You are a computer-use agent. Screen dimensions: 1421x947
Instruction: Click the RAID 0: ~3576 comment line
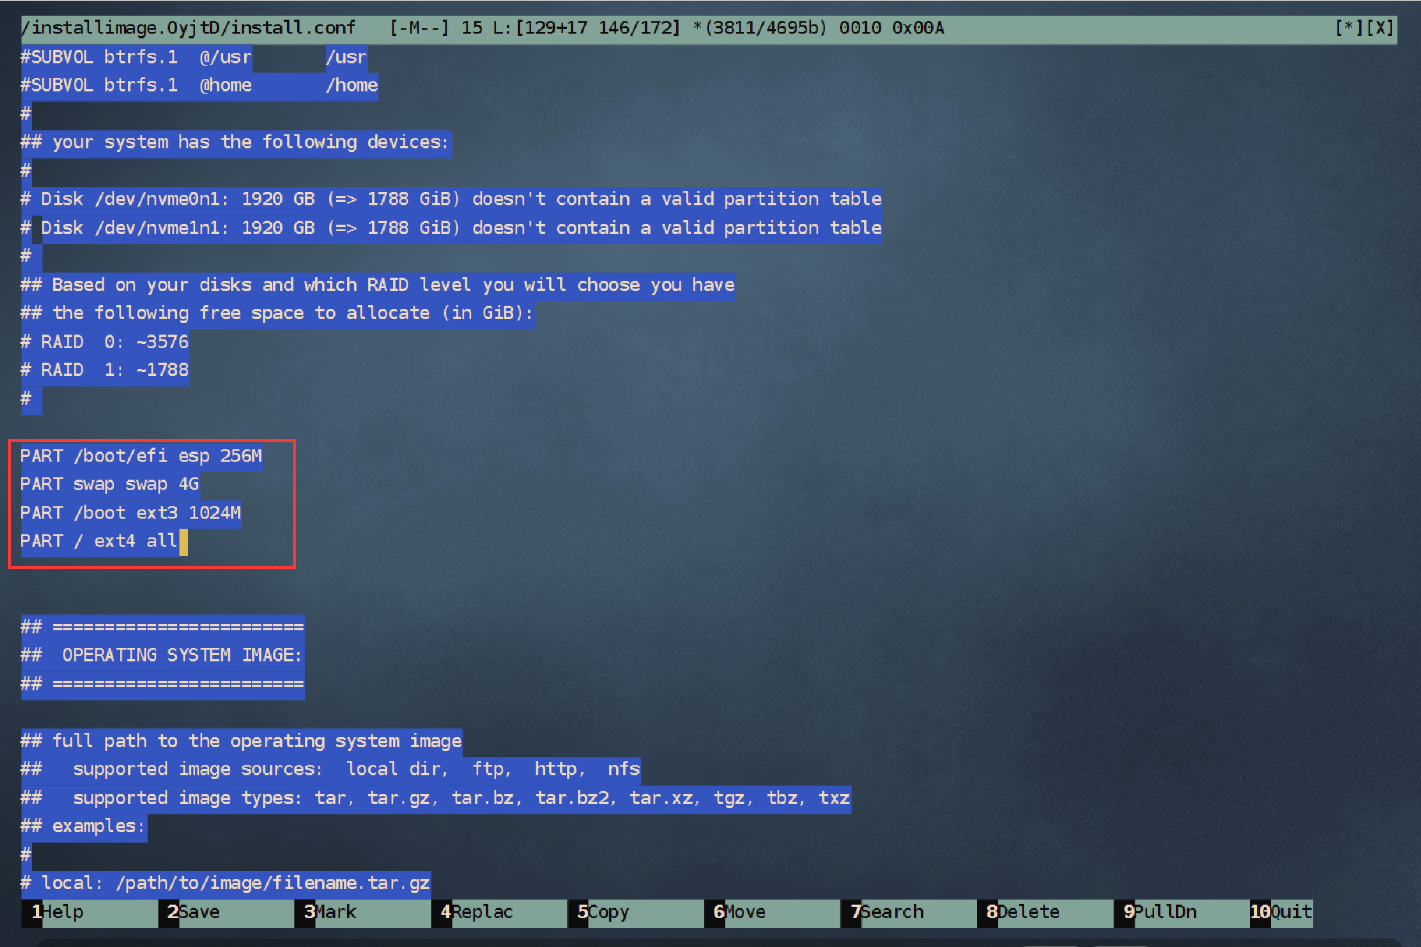[x=105, y=342]
